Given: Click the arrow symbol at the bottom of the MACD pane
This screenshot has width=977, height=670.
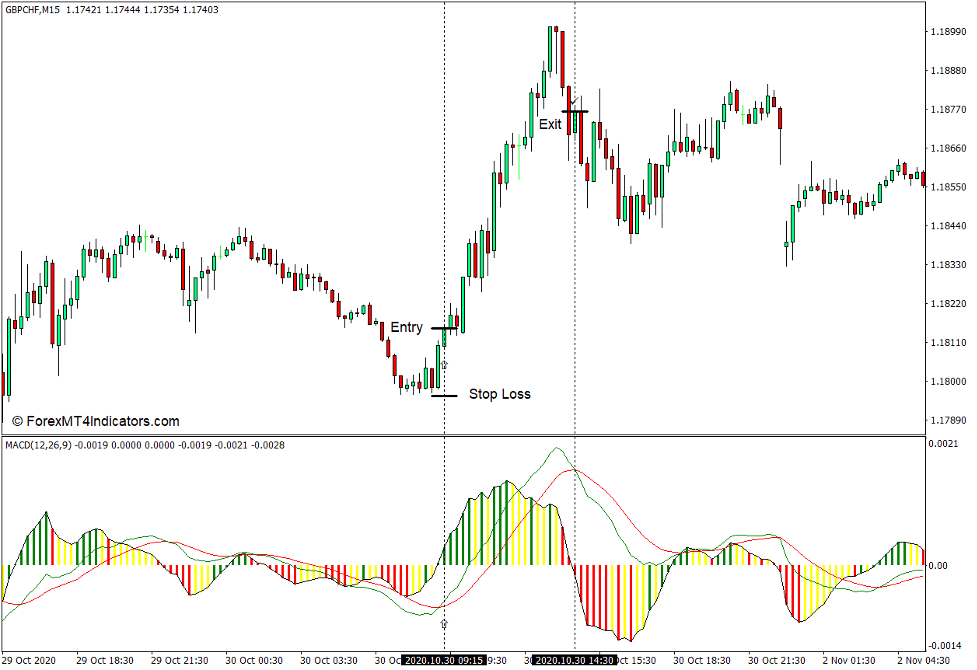Looking at the screenshot, I should click(x=444, y=623).
